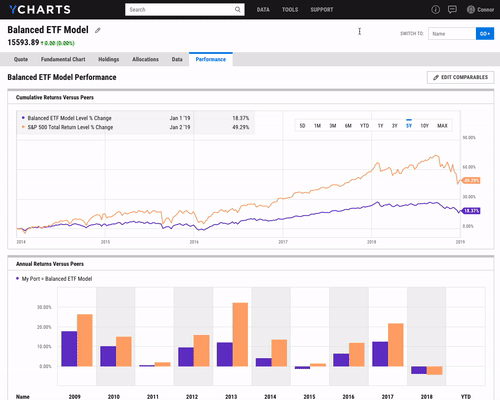500x400 pixels.
Task: Click the 2009 purple portfolio bar
Action: (69, 349)
